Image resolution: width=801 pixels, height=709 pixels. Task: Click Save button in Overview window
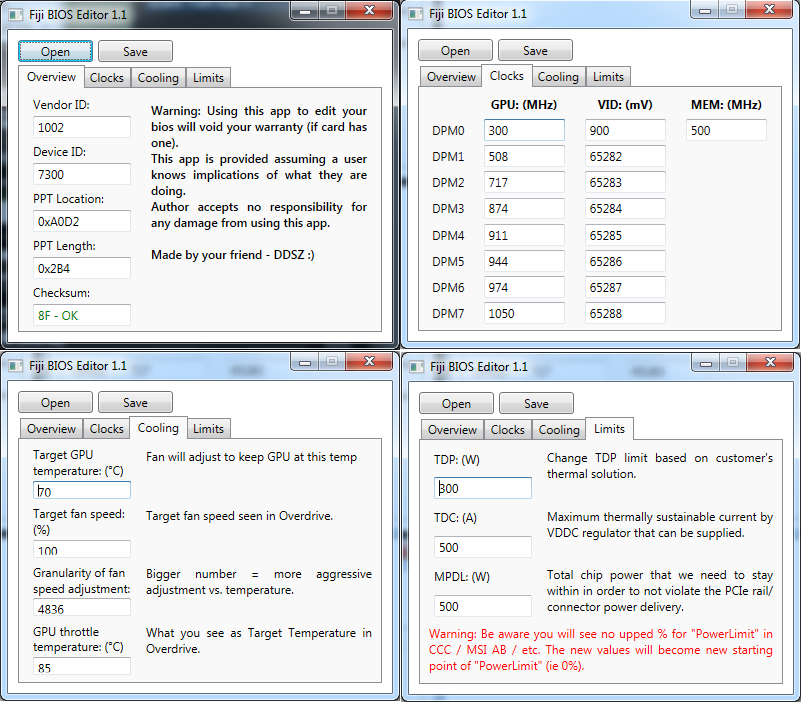pos(135,52)
